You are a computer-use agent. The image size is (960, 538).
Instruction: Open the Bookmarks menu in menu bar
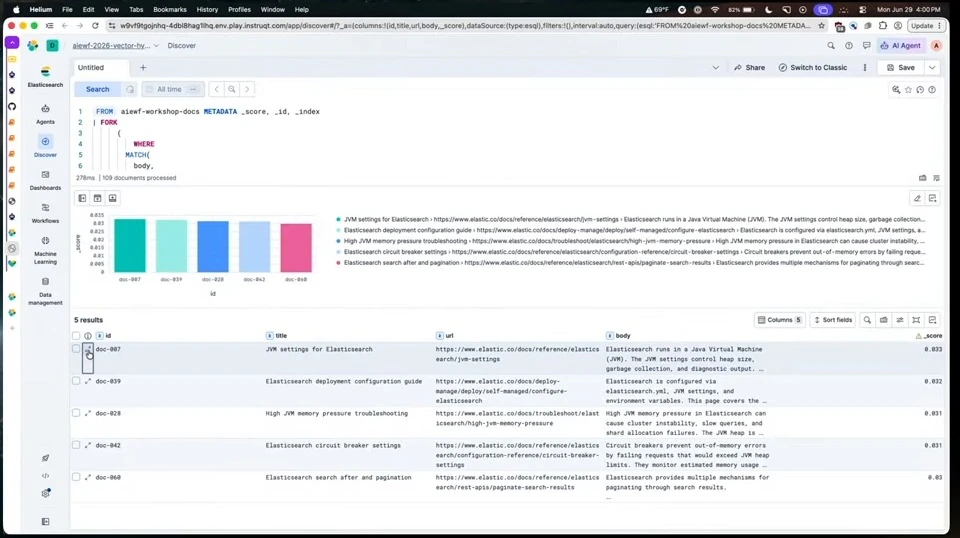(x=170, y=9)
